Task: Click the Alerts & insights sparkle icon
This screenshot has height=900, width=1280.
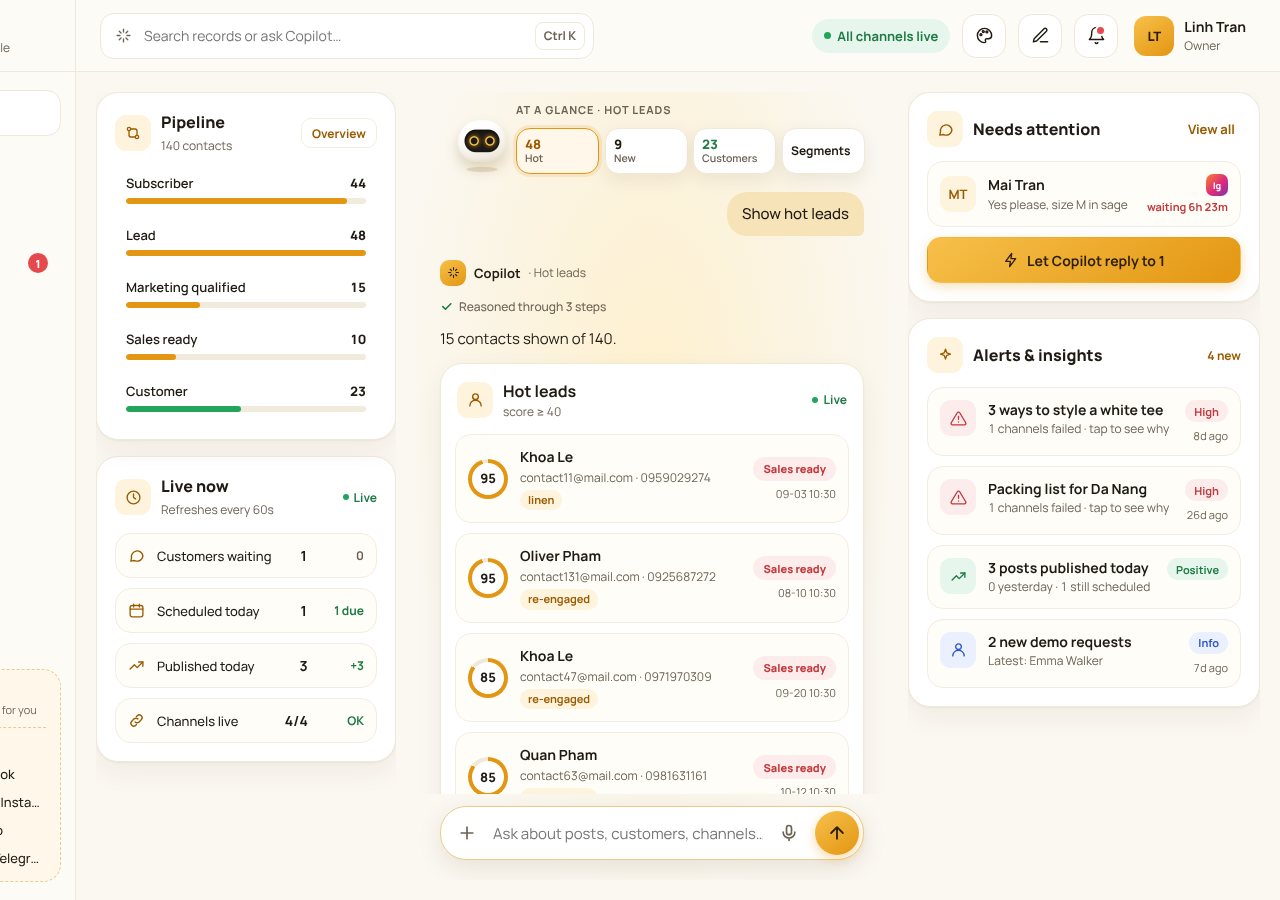Action: [945, 355]
